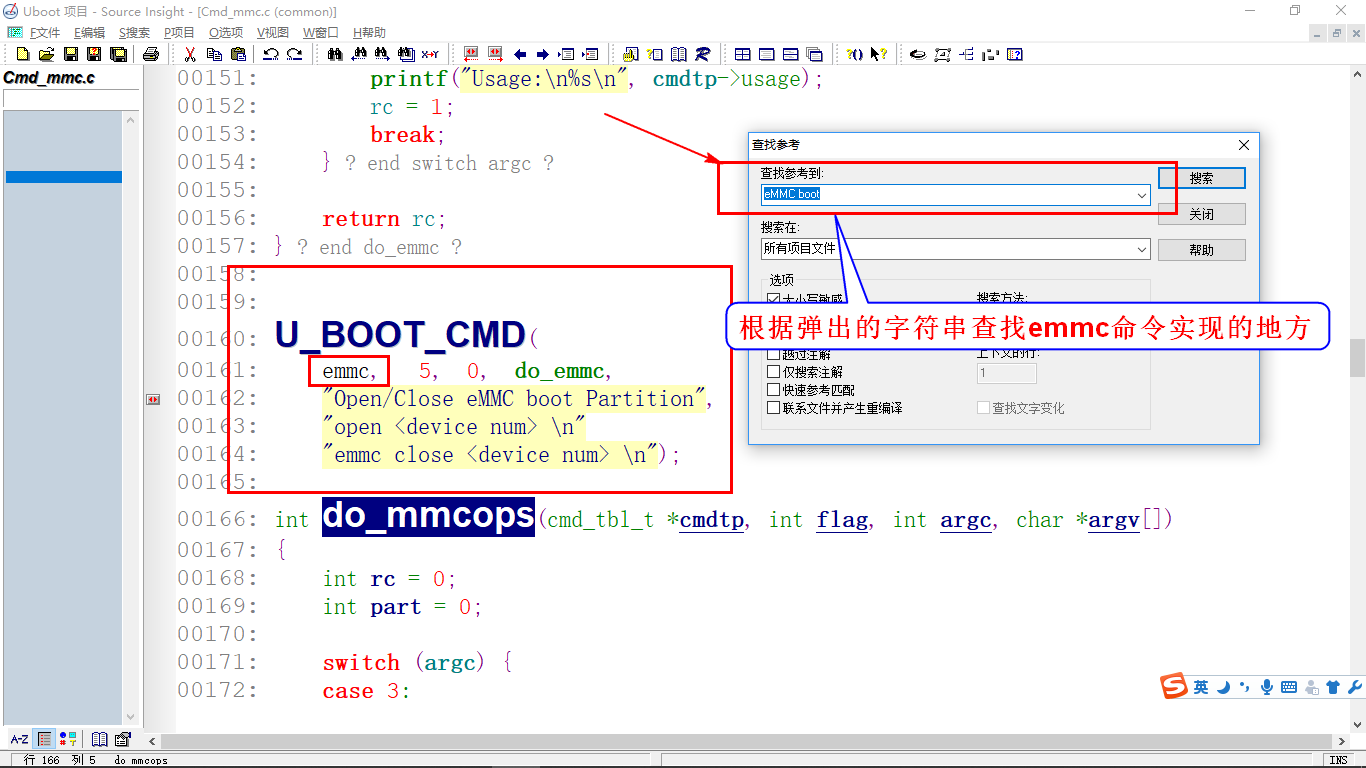
Task: Click the Undo arrow icon
Action: pyautogui.click(x=271, y=54)
